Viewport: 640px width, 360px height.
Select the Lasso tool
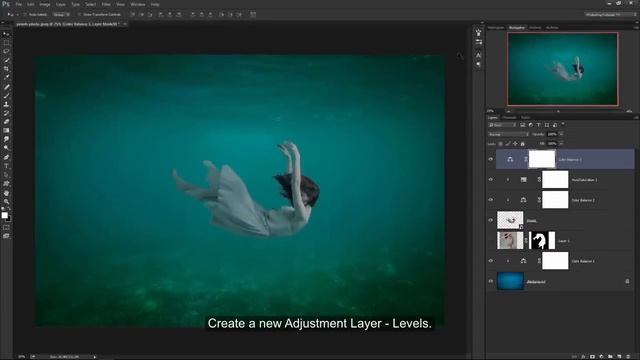6,51
